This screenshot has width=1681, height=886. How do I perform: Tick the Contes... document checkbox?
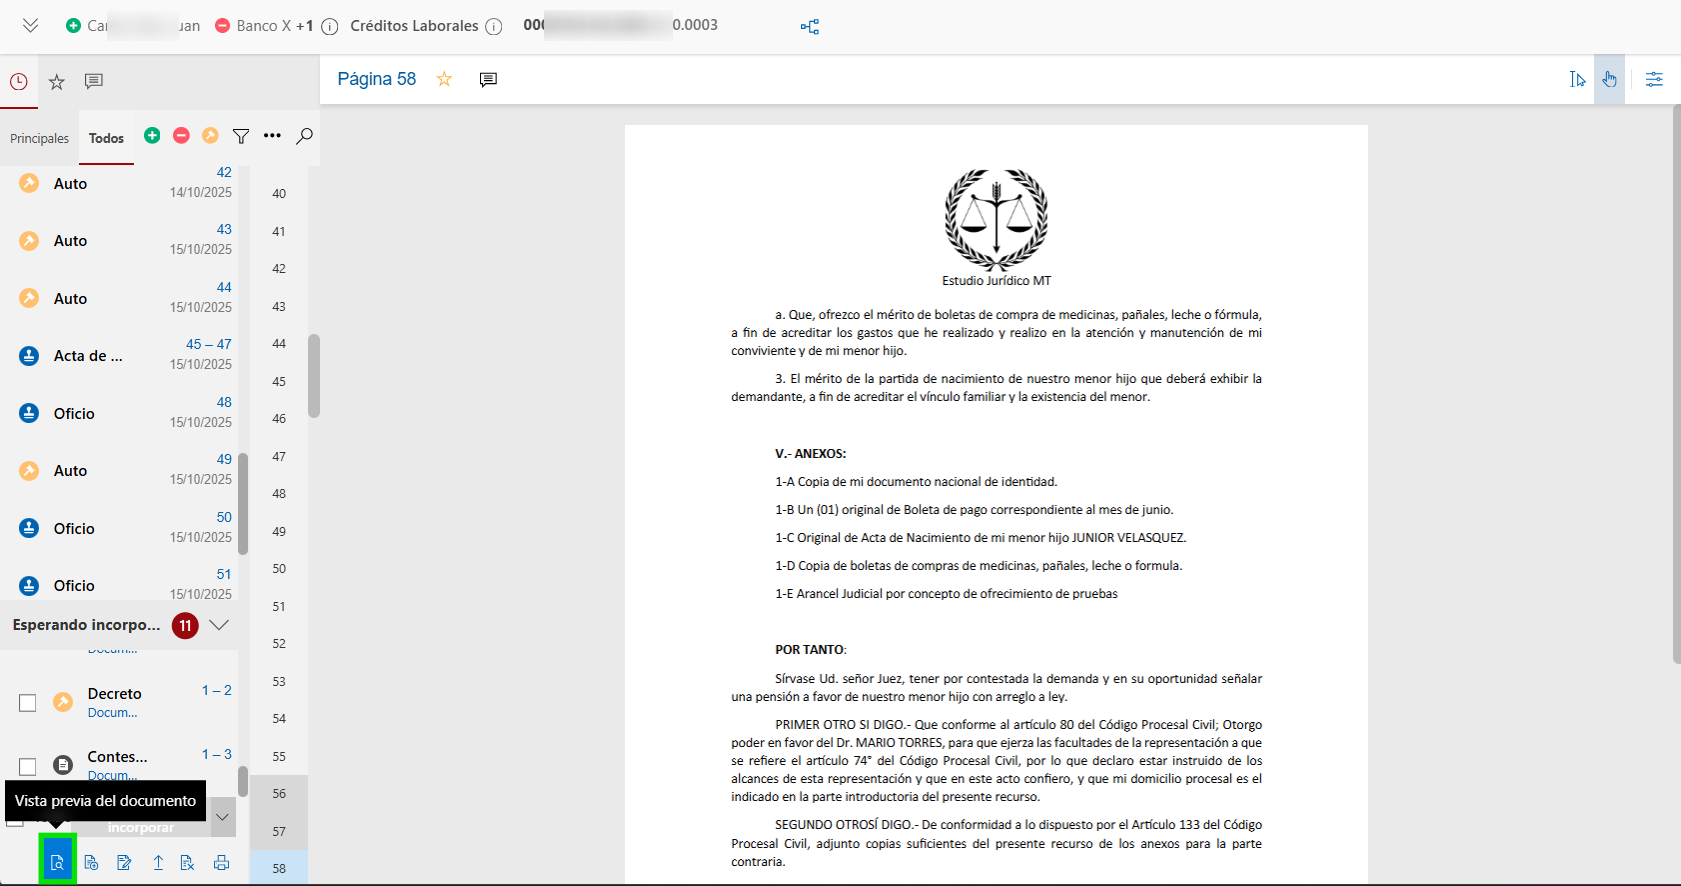click(28, 766)
